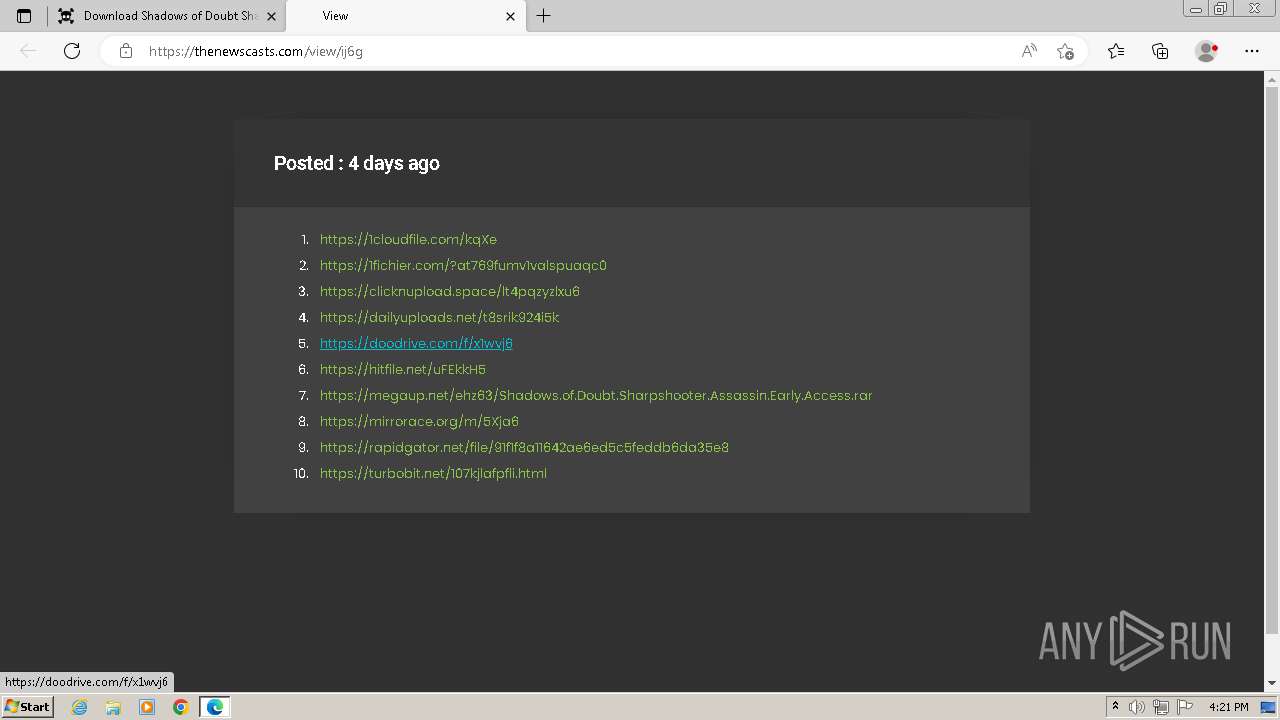Show hidden tray icons arrow
The height and width of the screenshot is (720, 1280).
[x=1115, y=707]
